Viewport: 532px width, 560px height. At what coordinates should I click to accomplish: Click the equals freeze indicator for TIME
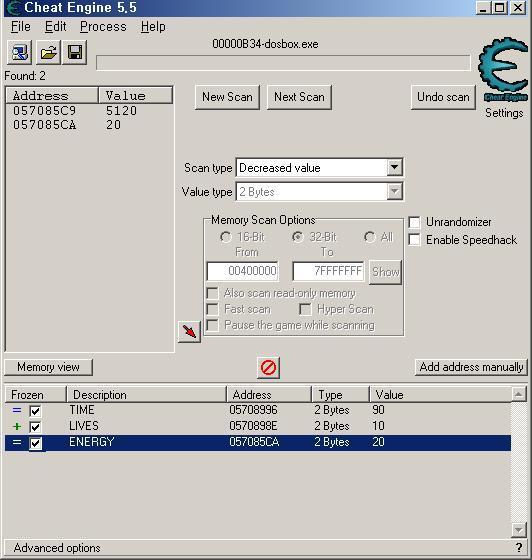click(17, 410)
